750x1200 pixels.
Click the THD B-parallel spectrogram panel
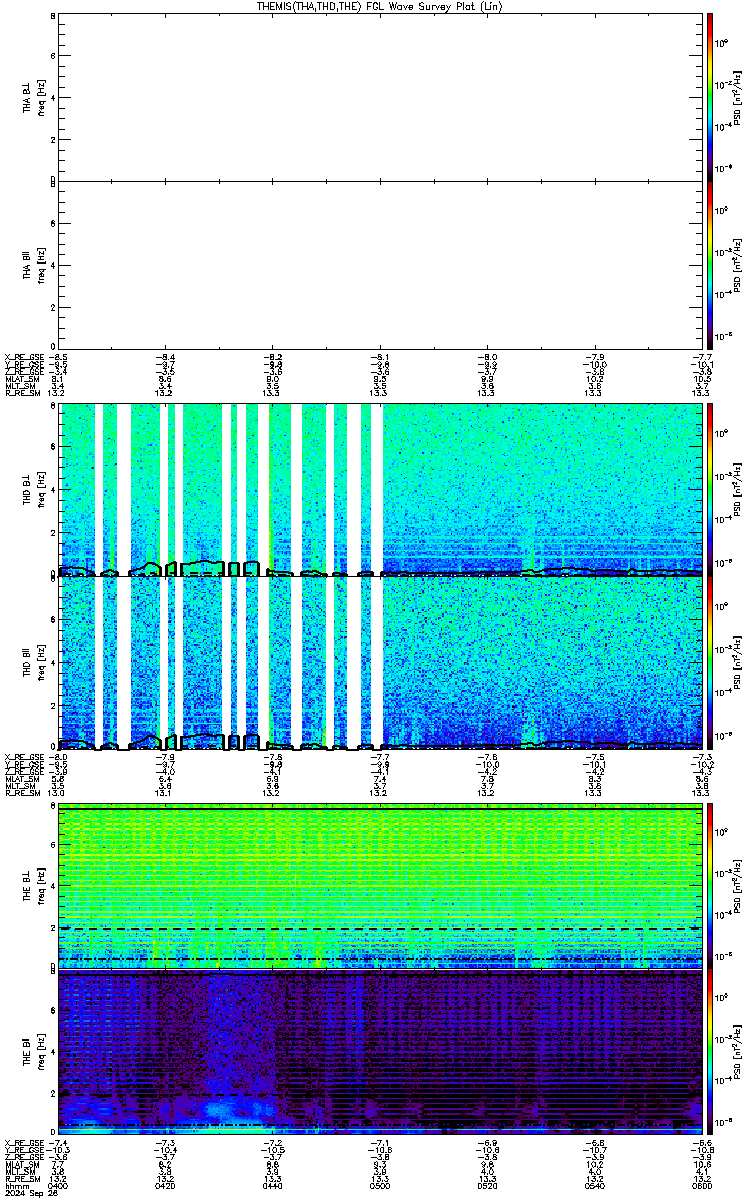(379, 663)
